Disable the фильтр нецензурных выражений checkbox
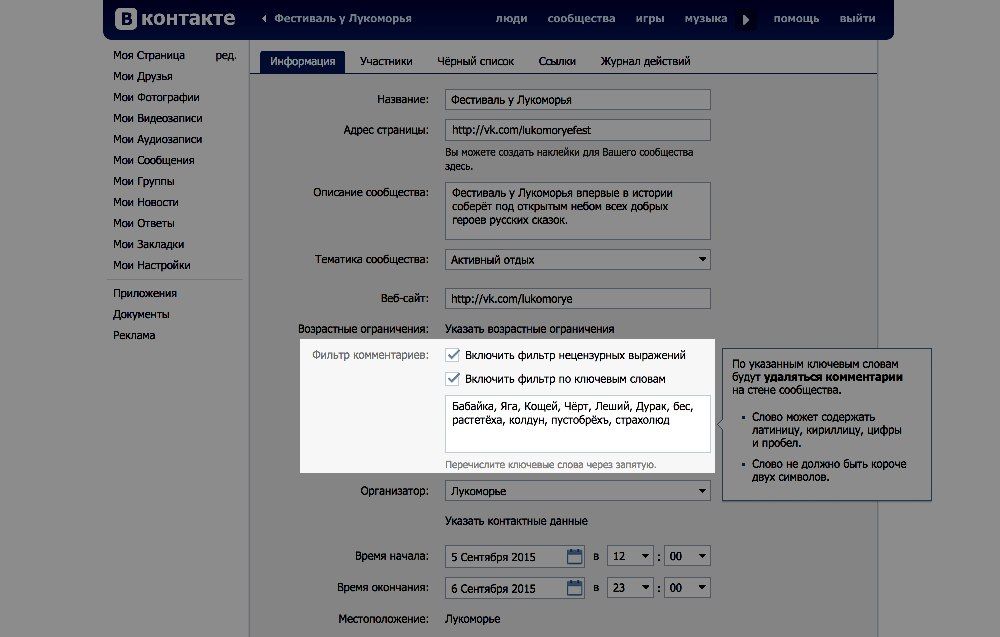 (453, 355)
